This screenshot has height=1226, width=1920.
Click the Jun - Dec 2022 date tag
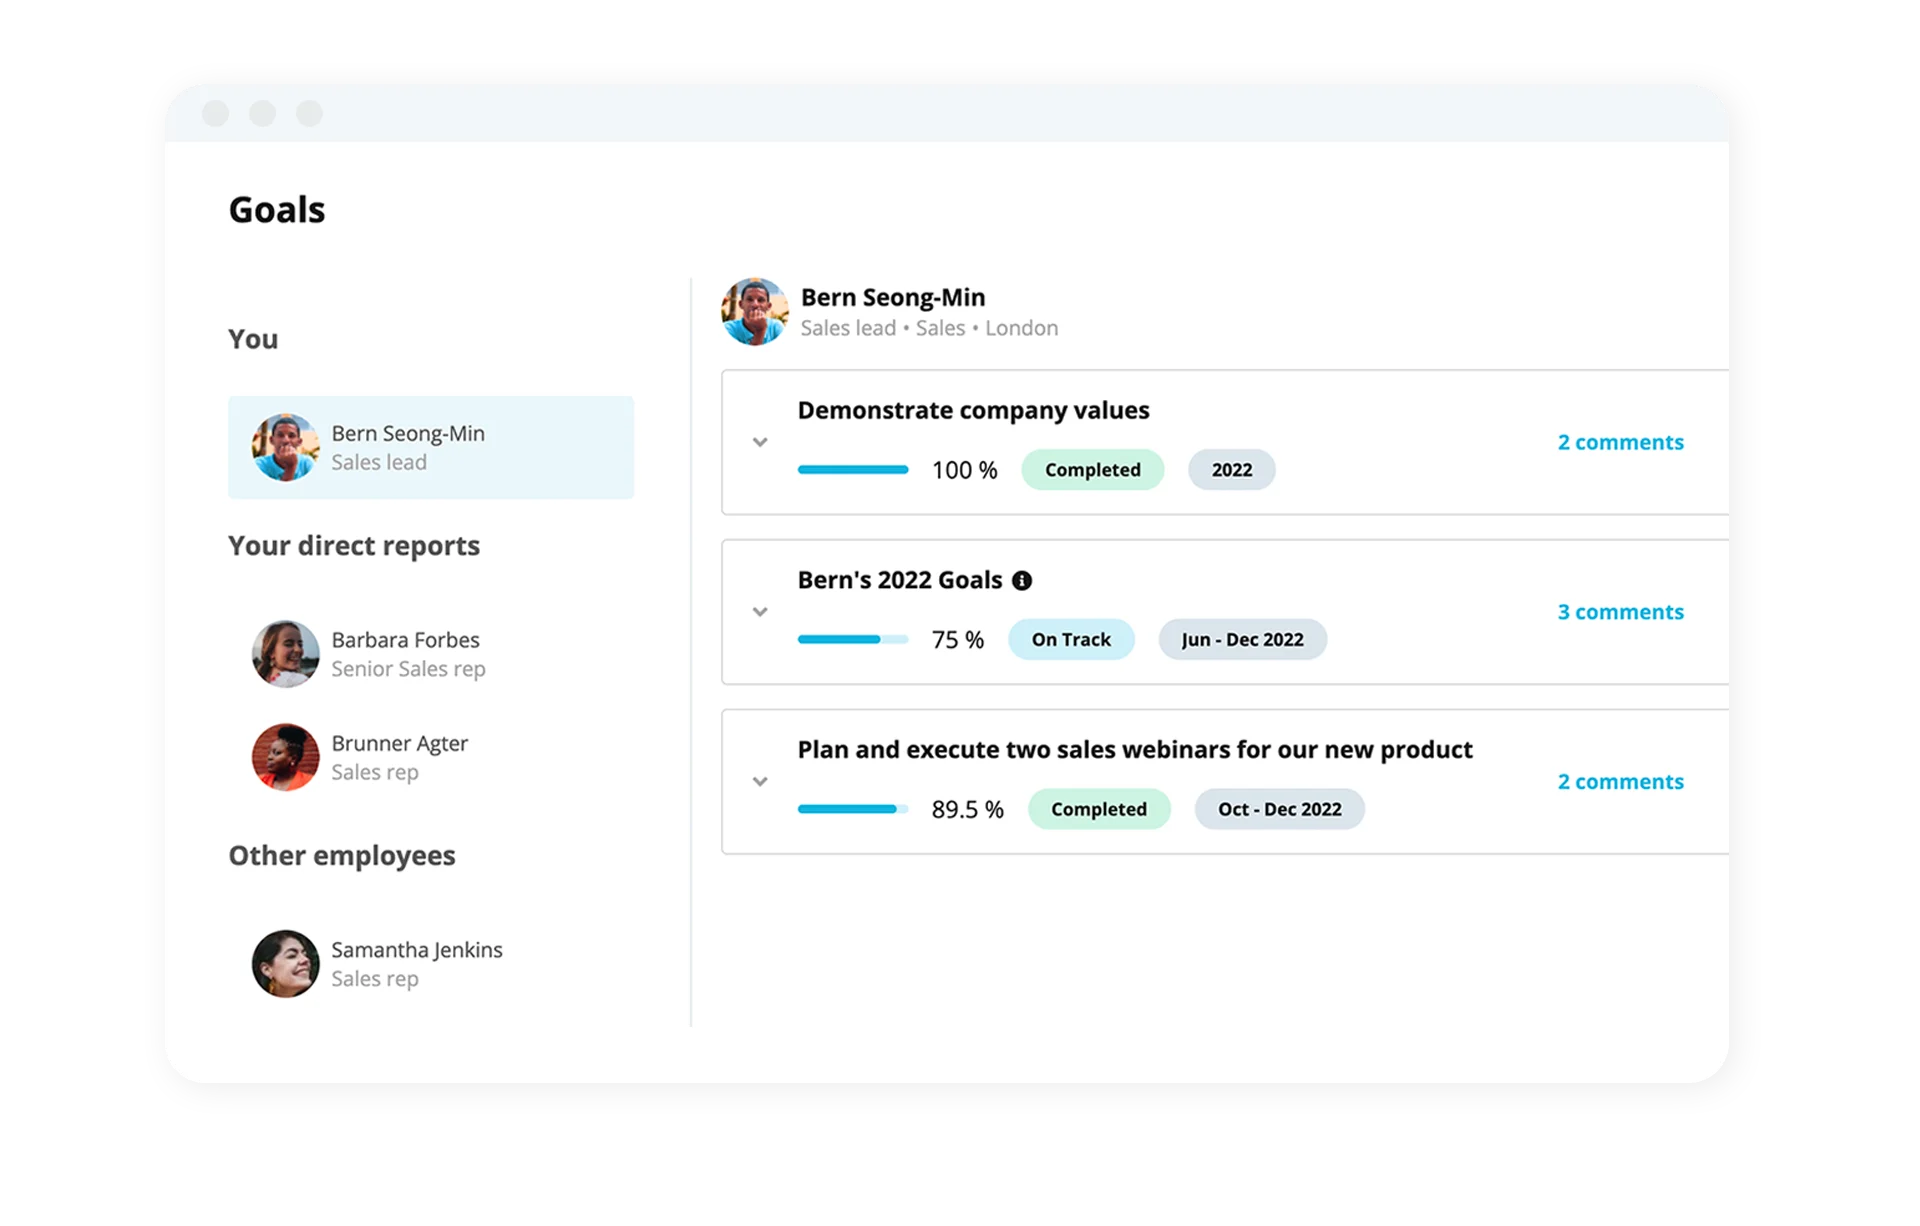pos(1242,640)
